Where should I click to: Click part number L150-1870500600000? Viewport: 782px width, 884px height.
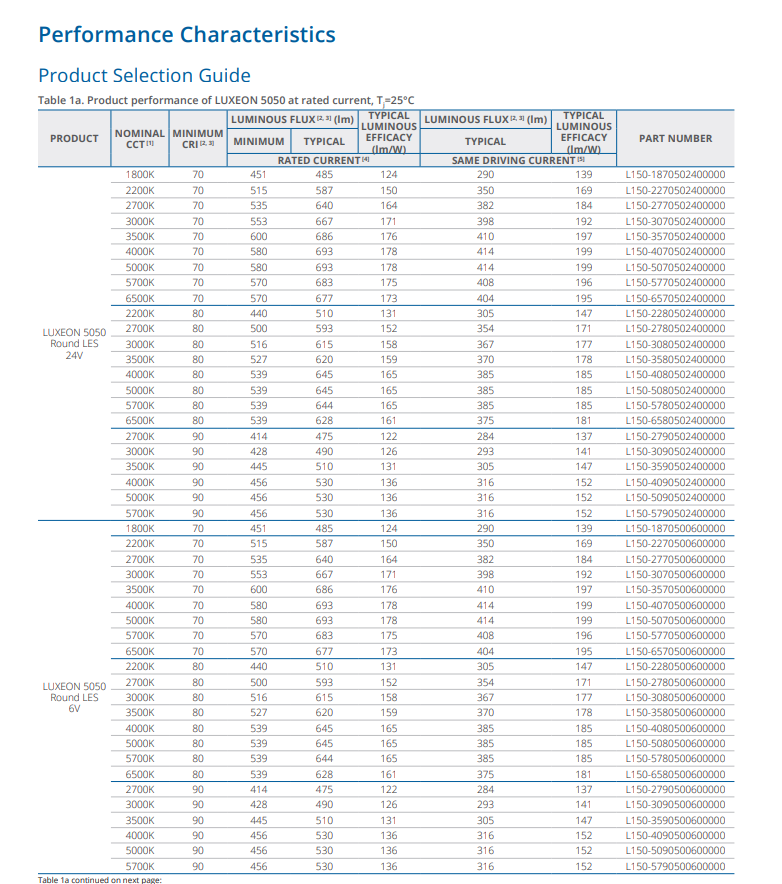coord(675,528)
